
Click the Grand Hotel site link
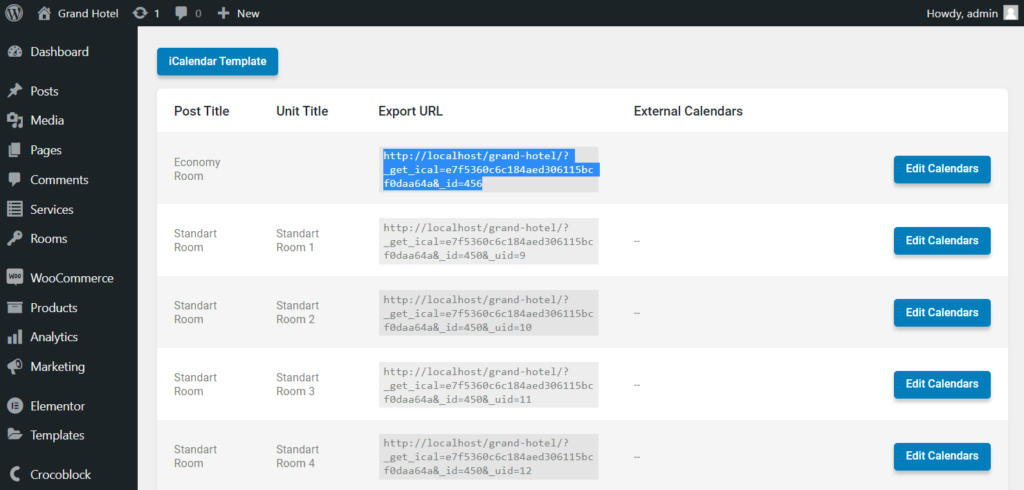click(88, 13)
